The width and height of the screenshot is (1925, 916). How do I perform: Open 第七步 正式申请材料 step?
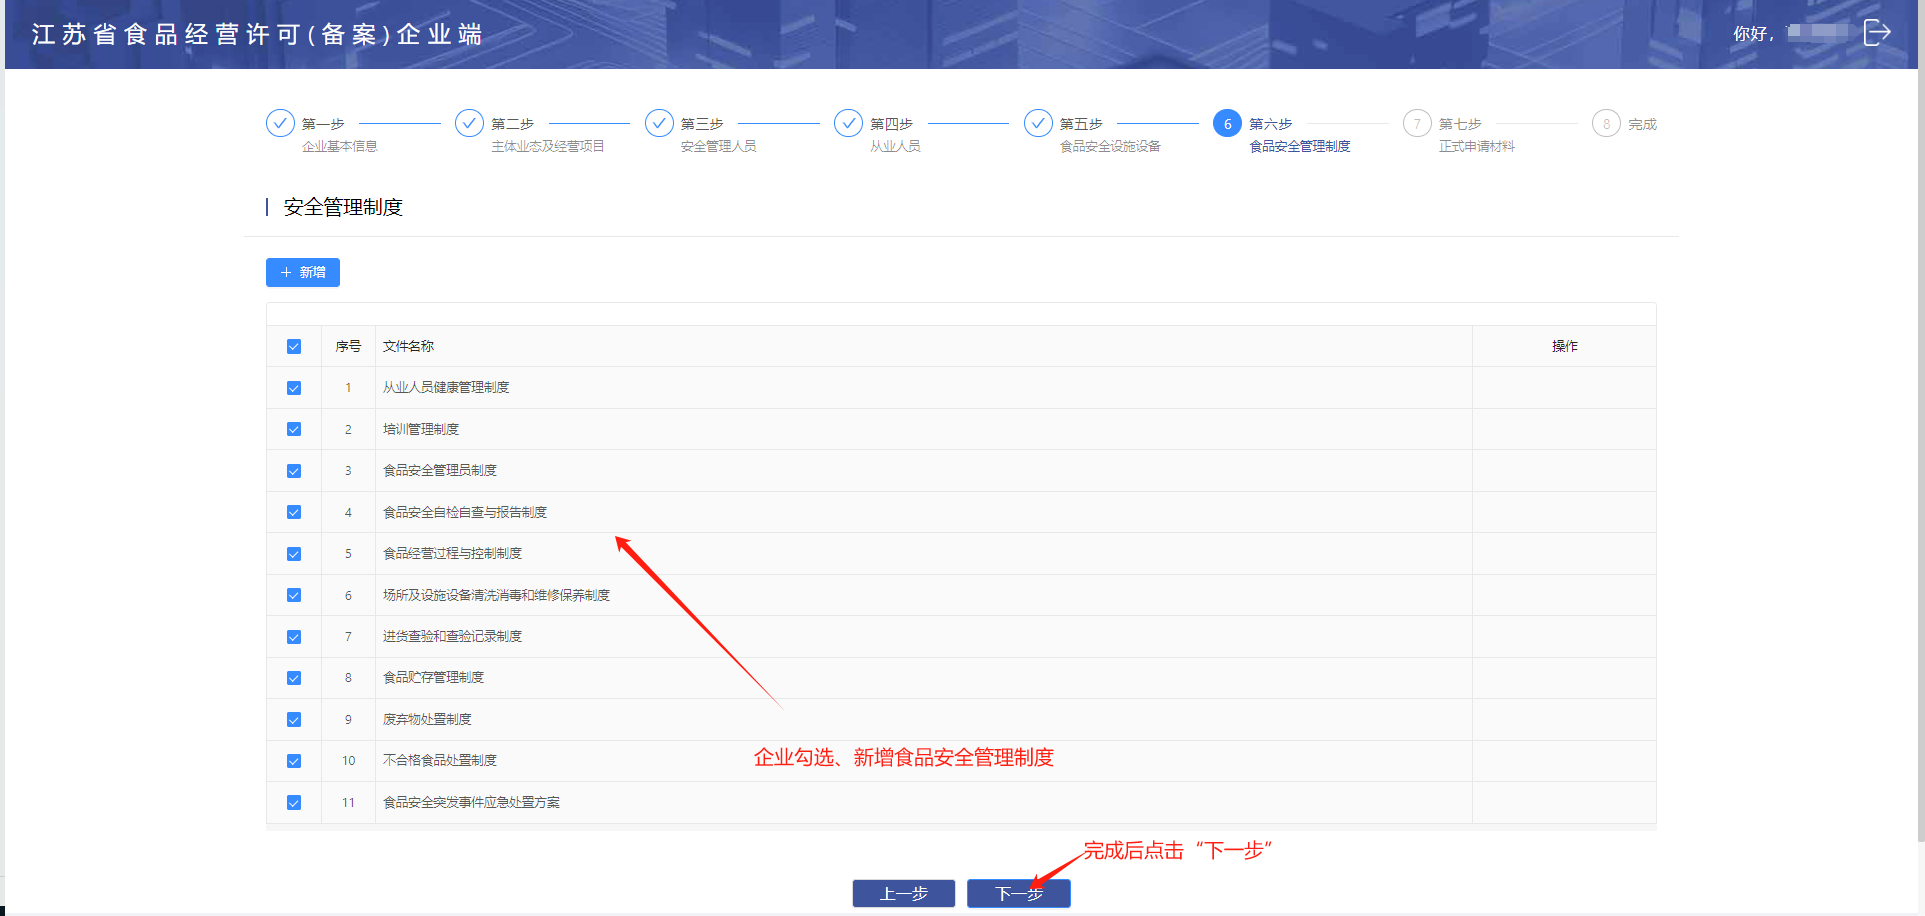(x=1476, y=135)
